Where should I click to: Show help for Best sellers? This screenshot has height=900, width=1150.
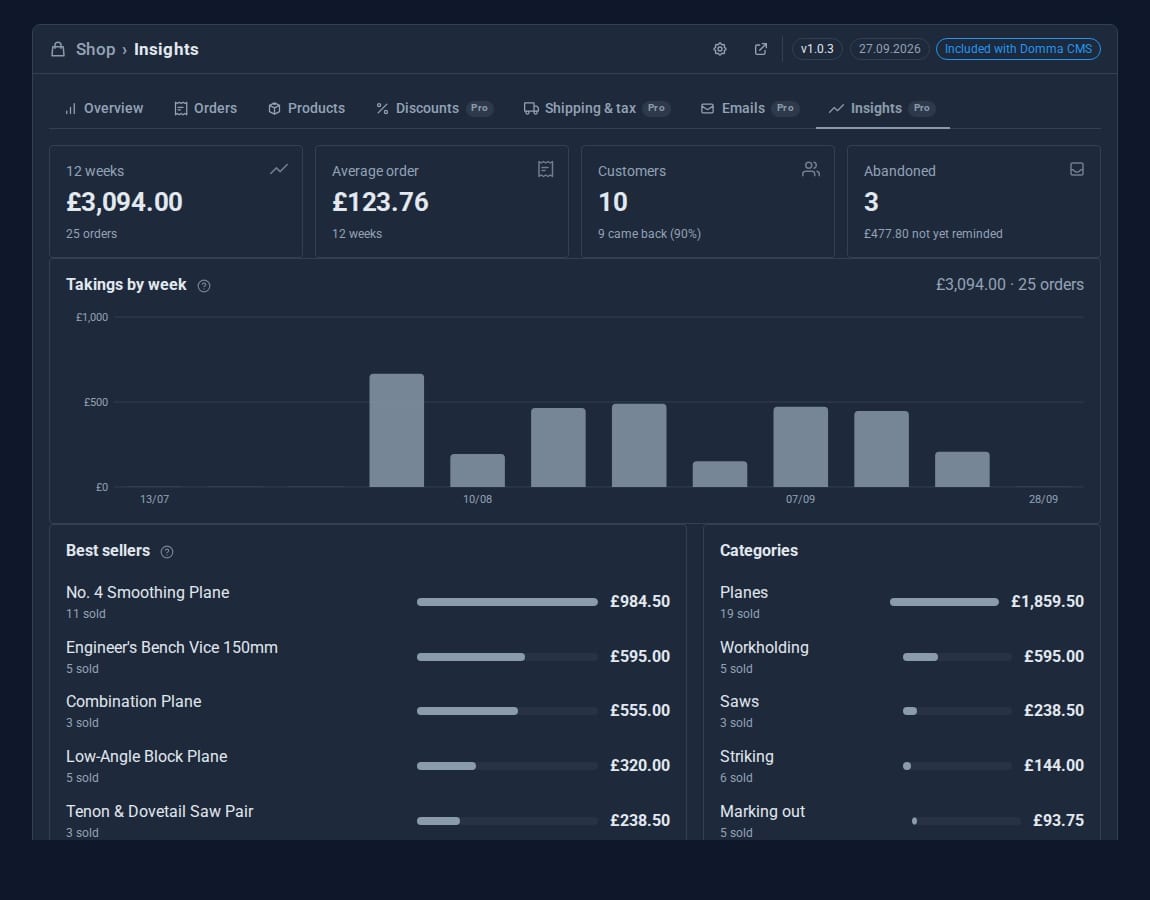coord(167,552)
